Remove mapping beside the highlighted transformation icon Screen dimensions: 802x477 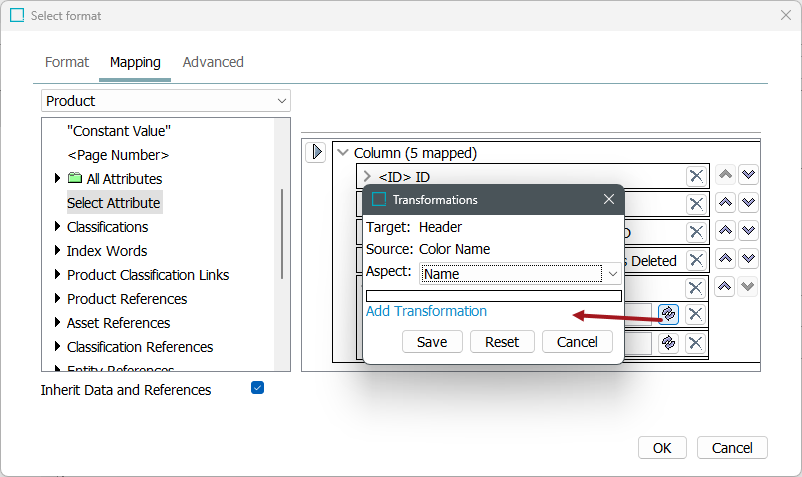695,314
